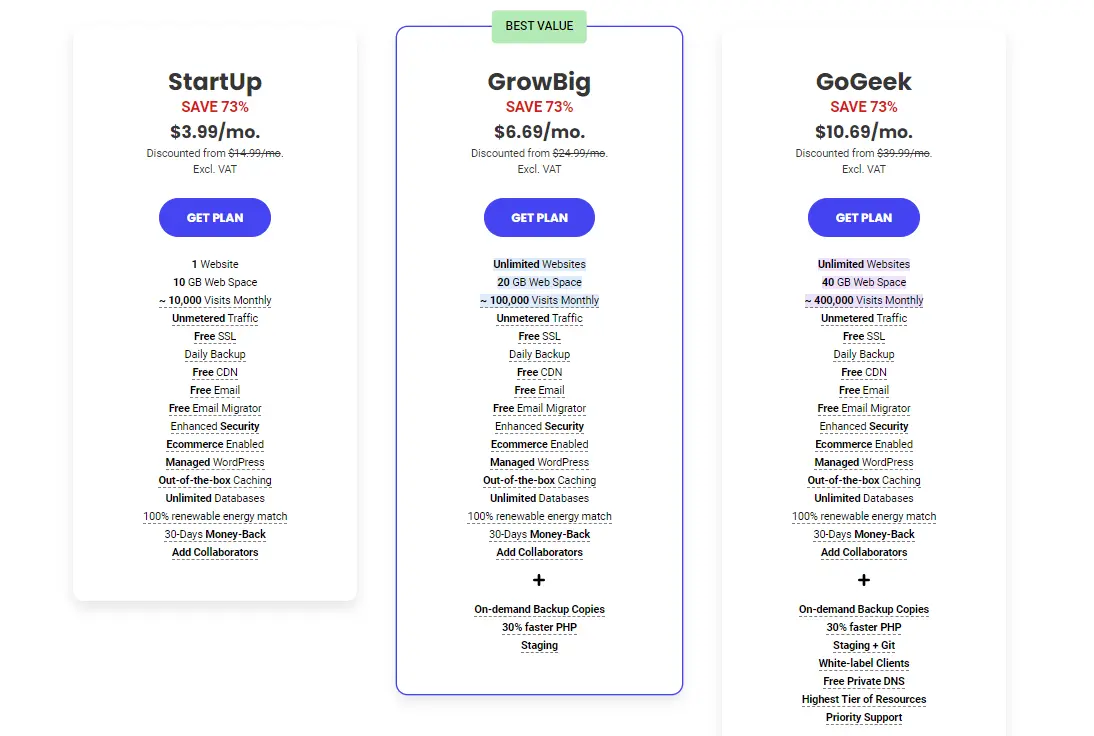
Task: Select Daily Backup in the GoGeek column
Action: 863,354
